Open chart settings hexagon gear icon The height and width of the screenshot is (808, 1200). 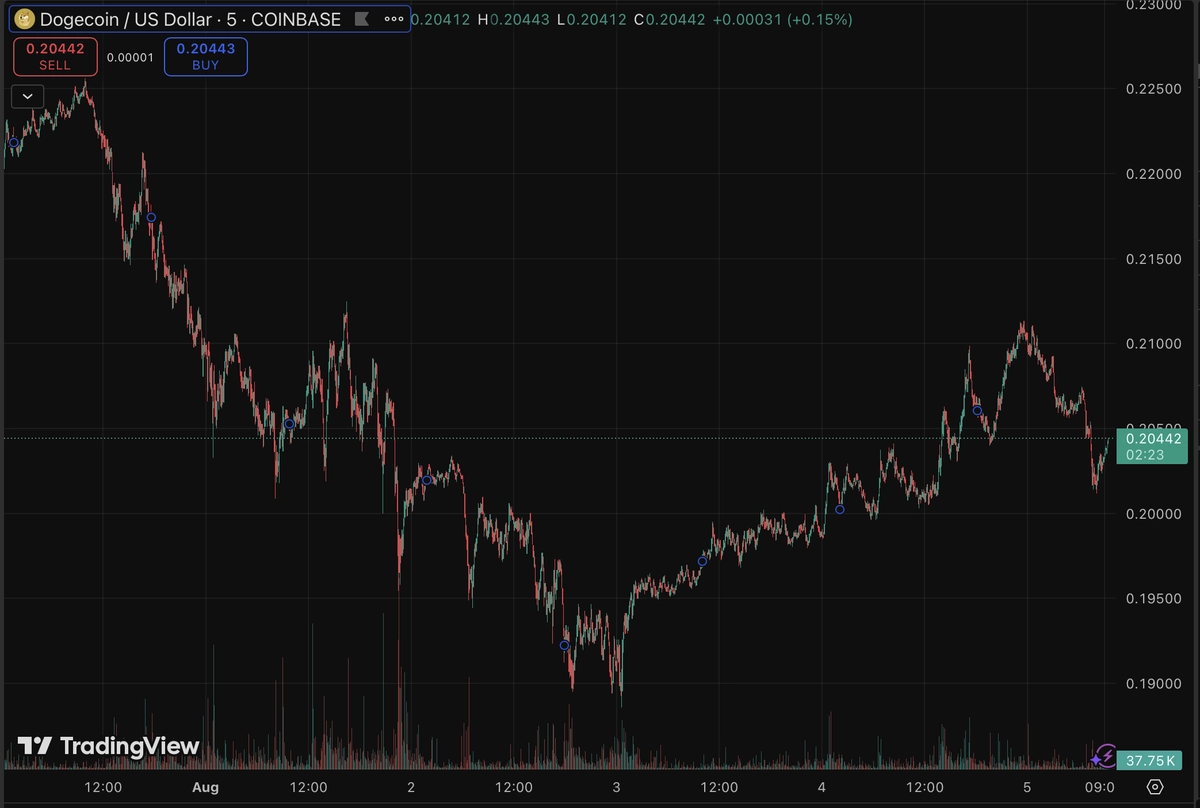1155,787
